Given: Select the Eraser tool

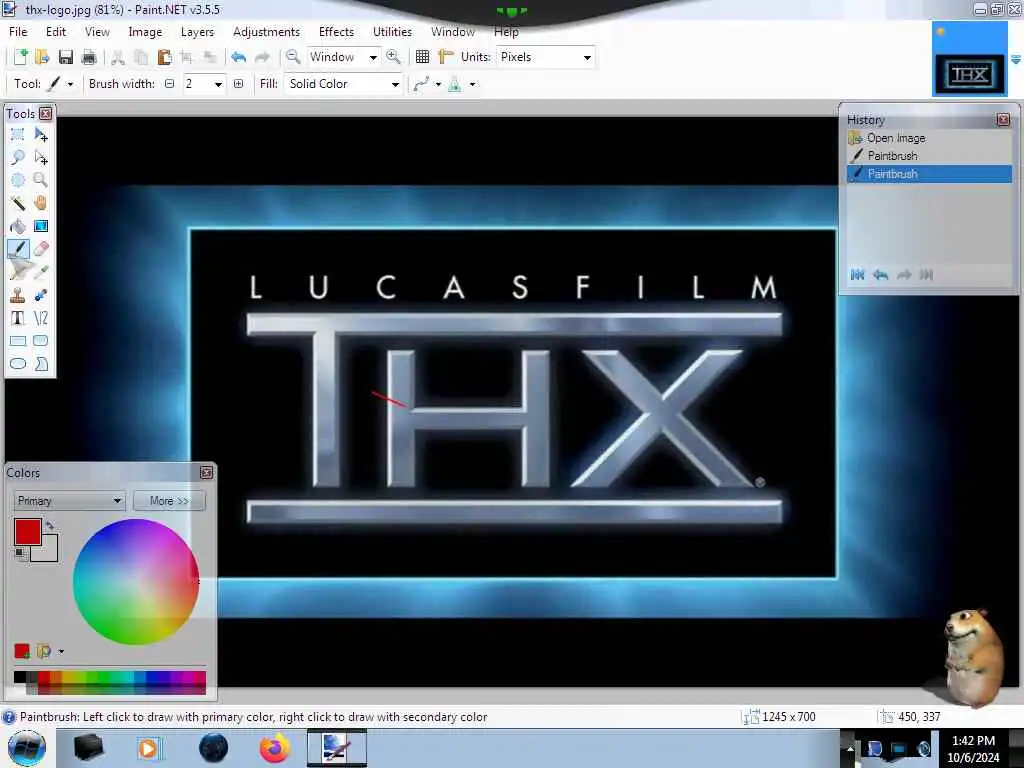Looking at the screenshot, I should point(40,249).
